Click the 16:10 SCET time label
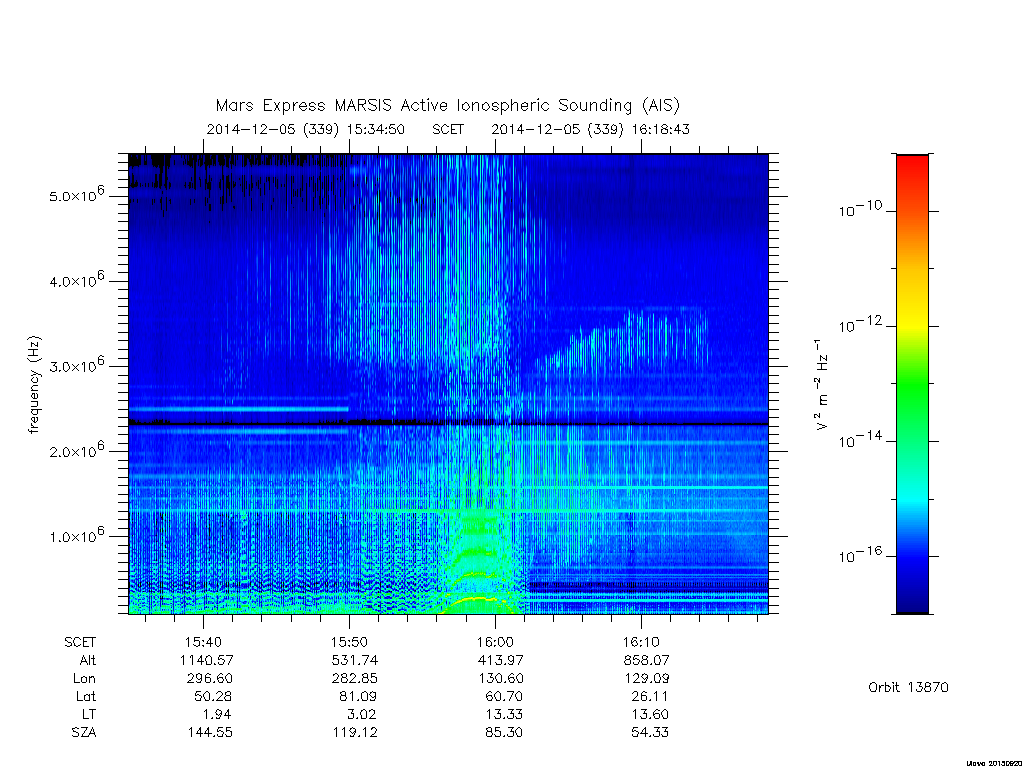Image resolution: width=1024 pixels, height=768 pixels. [x=641, y=642]
